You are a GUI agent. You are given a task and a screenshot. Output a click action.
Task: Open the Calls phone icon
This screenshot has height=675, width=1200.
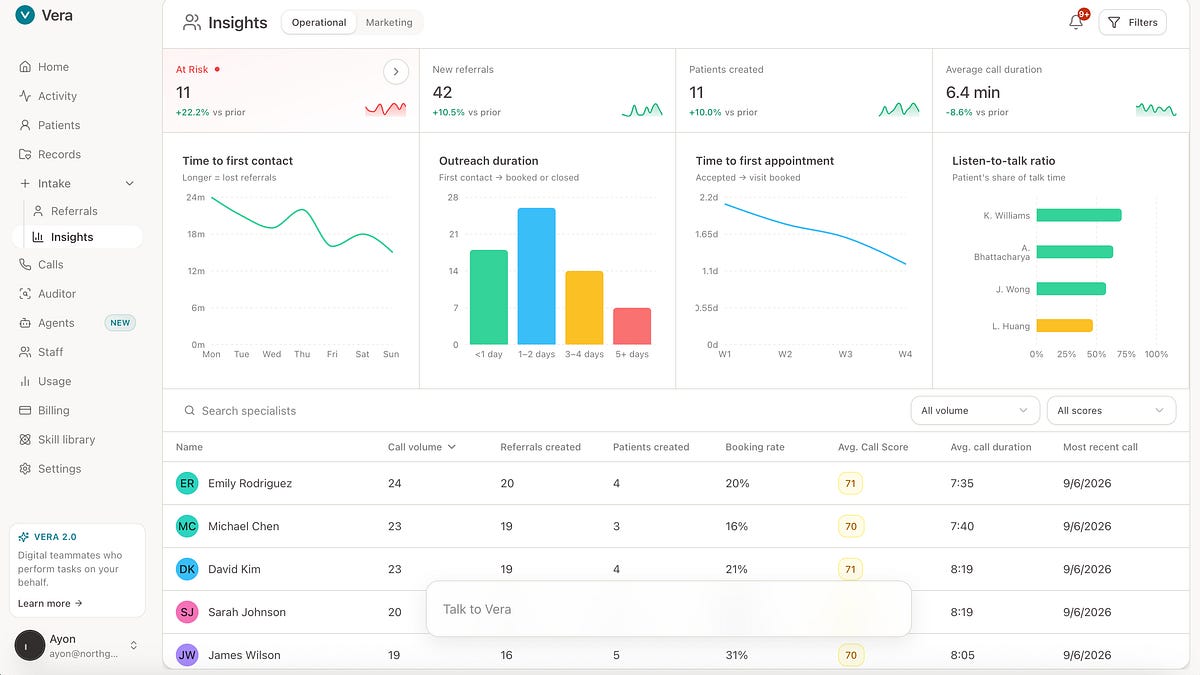pyautogui.click(x=25, y=265)
